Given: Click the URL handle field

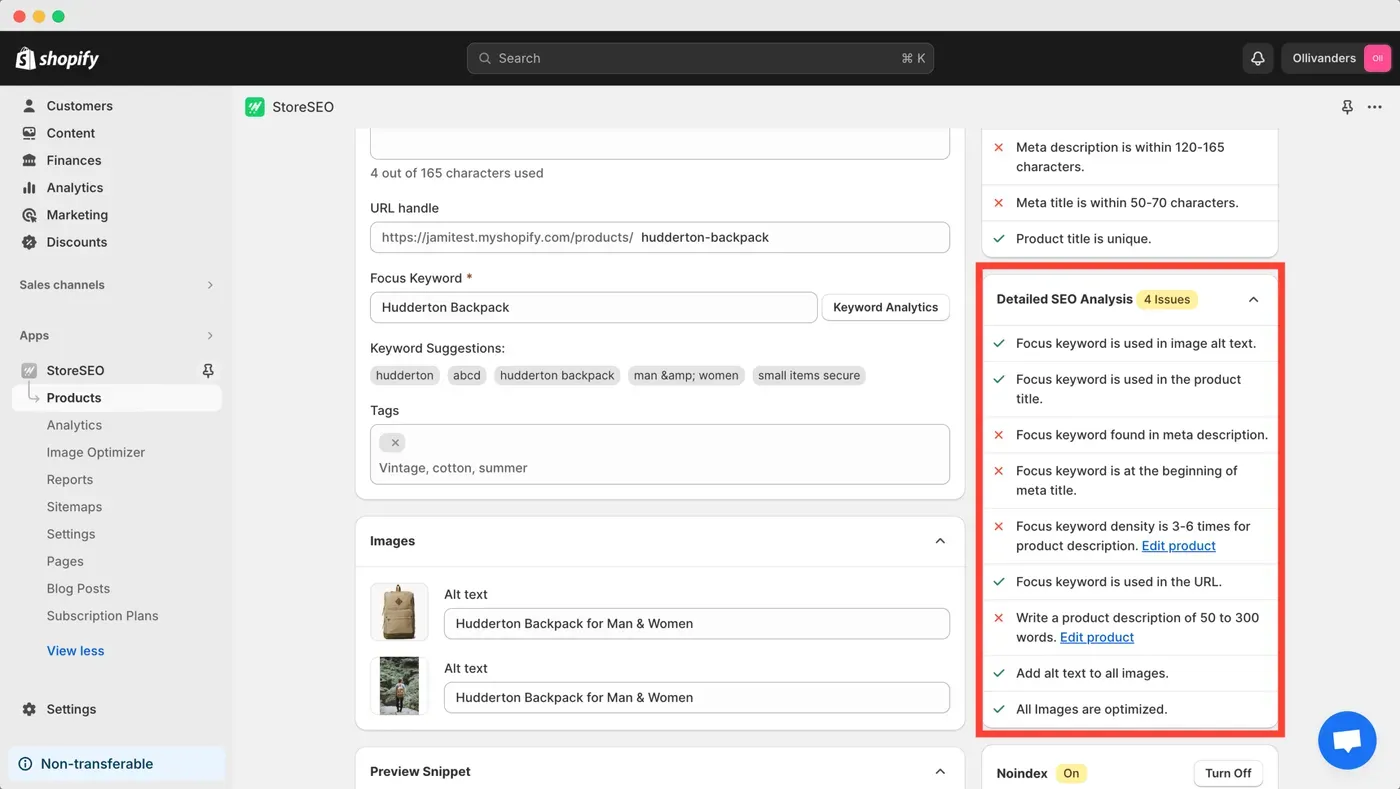Looking at the screenshot, I should coord(660,237).
